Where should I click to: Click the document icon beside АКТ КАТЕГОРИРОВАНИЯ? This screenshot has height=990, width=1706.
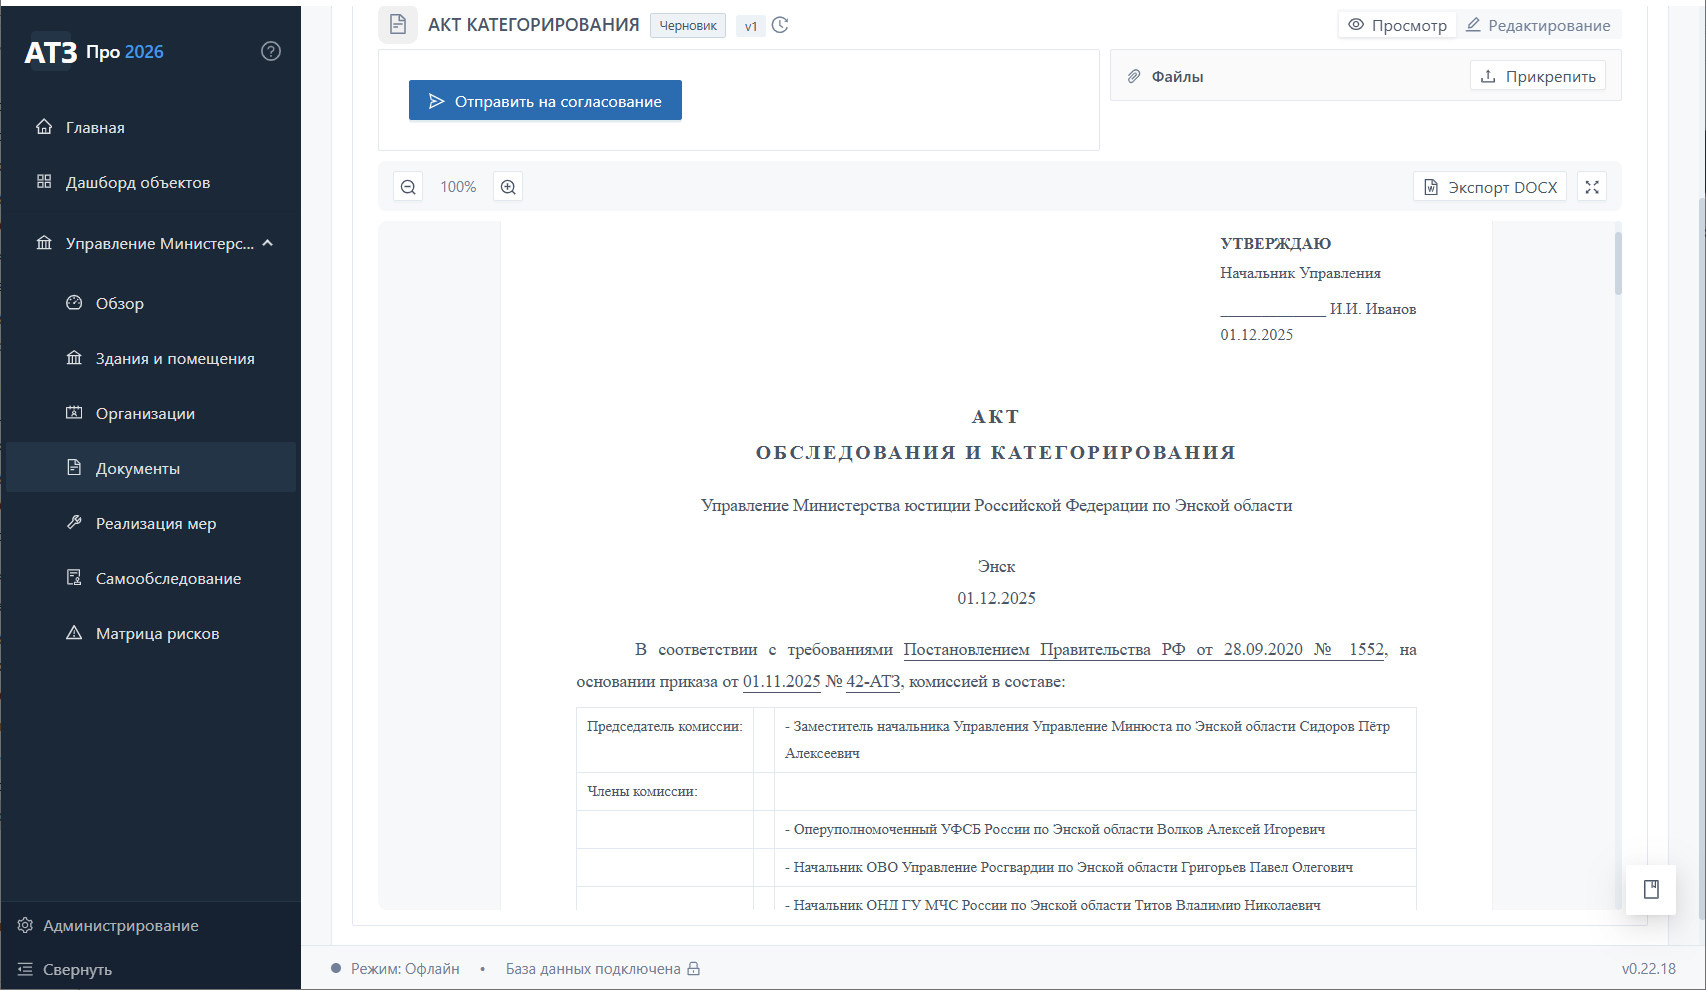click(398, 24)
